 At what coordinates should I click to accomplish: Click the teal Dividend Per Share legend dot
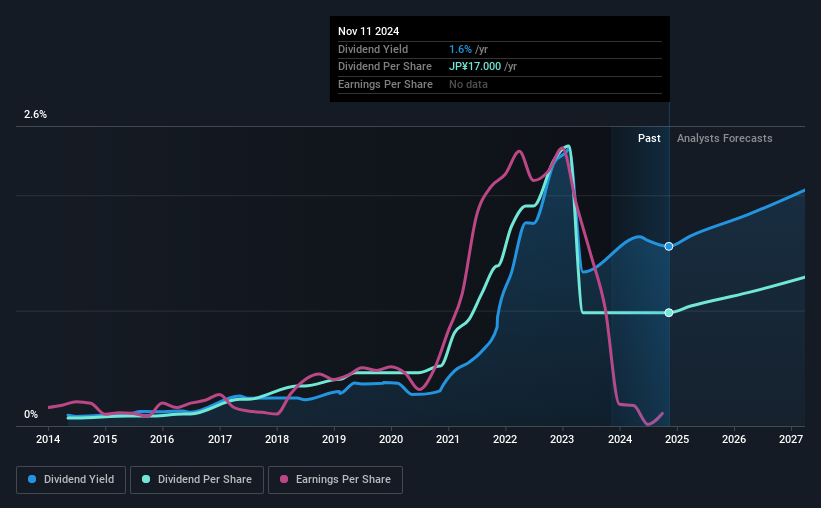[146, 479]
